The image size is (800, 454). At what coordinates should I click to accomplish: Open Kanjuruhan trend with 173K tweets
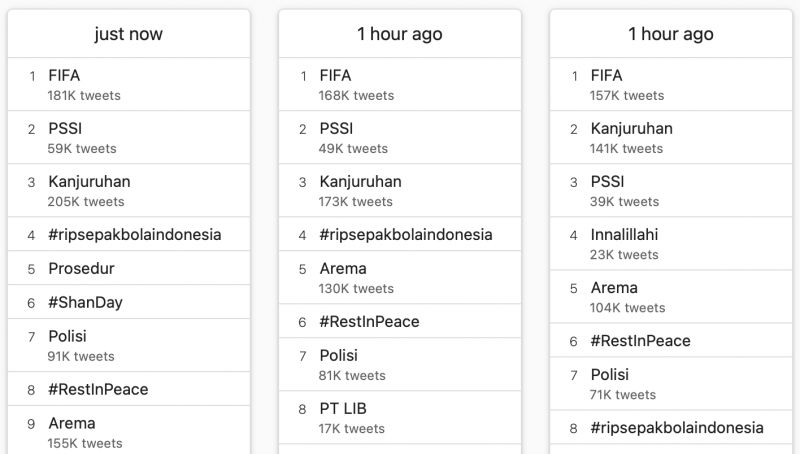pyautogui.click(x=400, y=190)
